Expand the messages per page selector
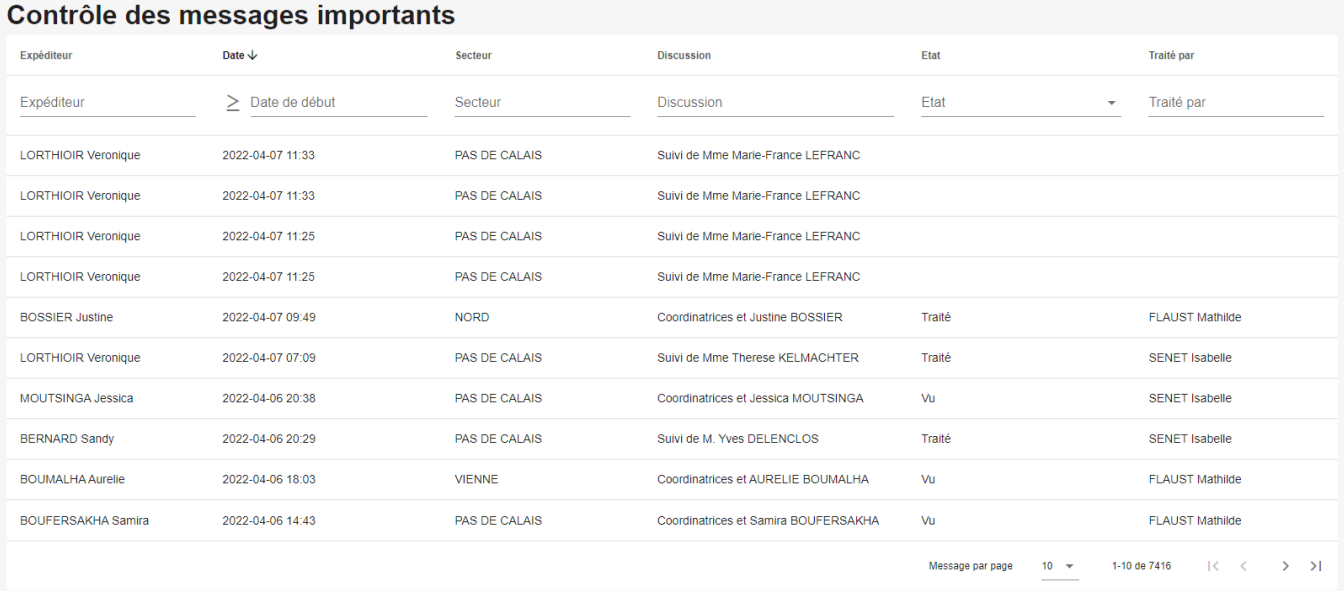Viewport: 1344px width, 591px height. point(1059,566)
